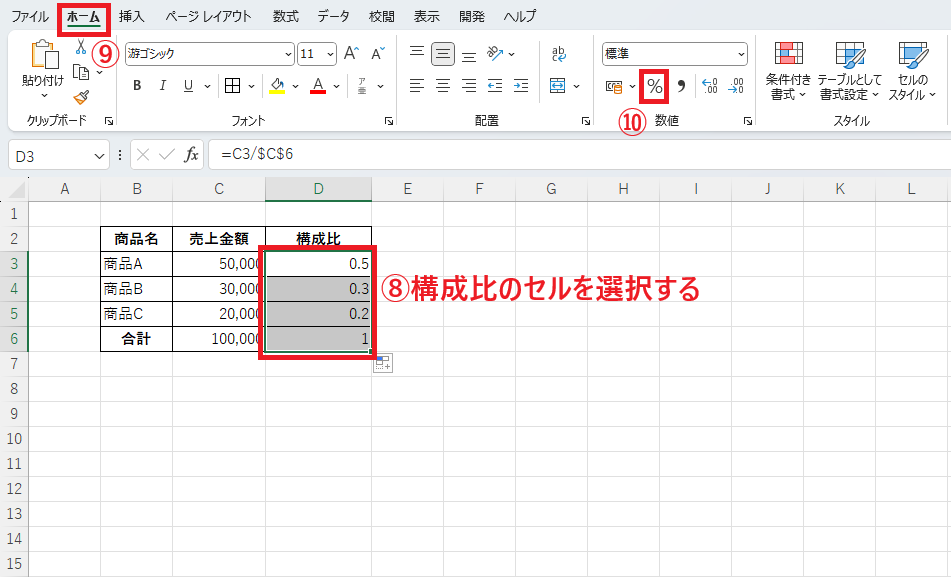
Task: Toggle center horizontal alignment
Action: (x=443, y=86)
